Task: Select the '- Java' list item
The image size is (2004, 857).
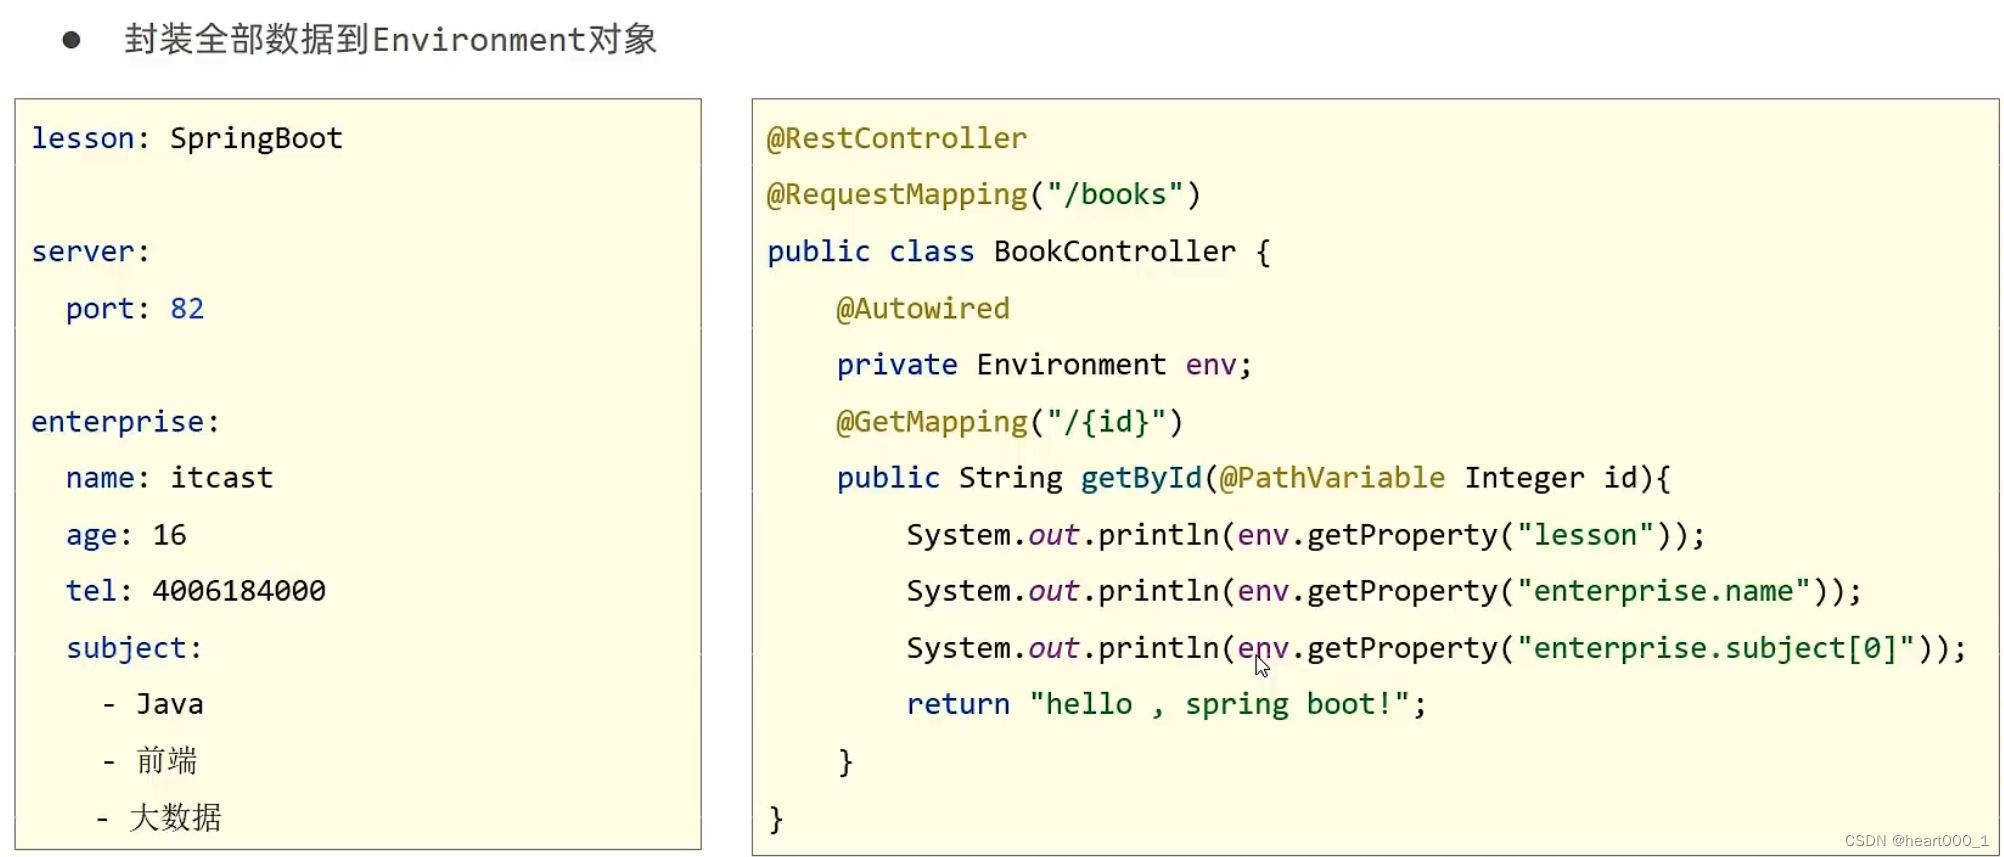Action: 153,704
